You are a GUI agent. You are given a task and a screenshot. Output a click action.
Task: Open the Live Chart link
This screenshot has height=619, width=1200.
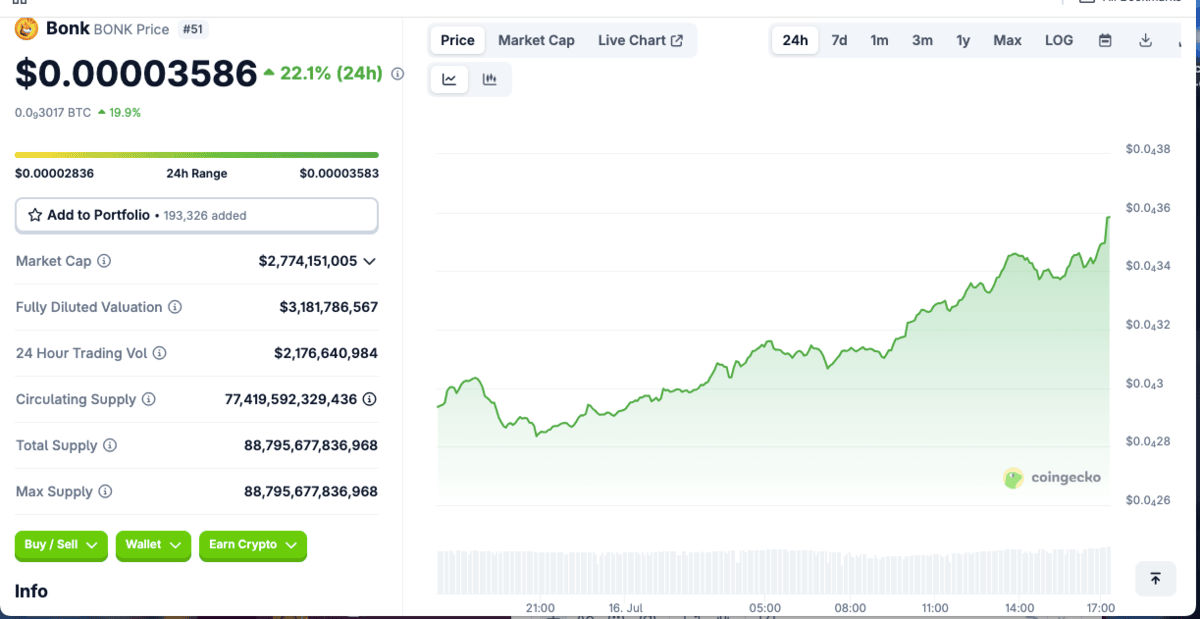[x=640, y=41]
